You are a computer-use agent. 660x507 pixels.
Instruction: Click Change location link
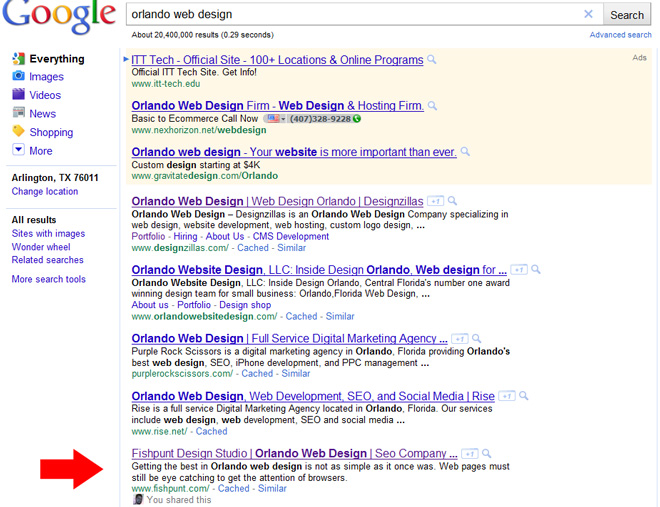45,191
